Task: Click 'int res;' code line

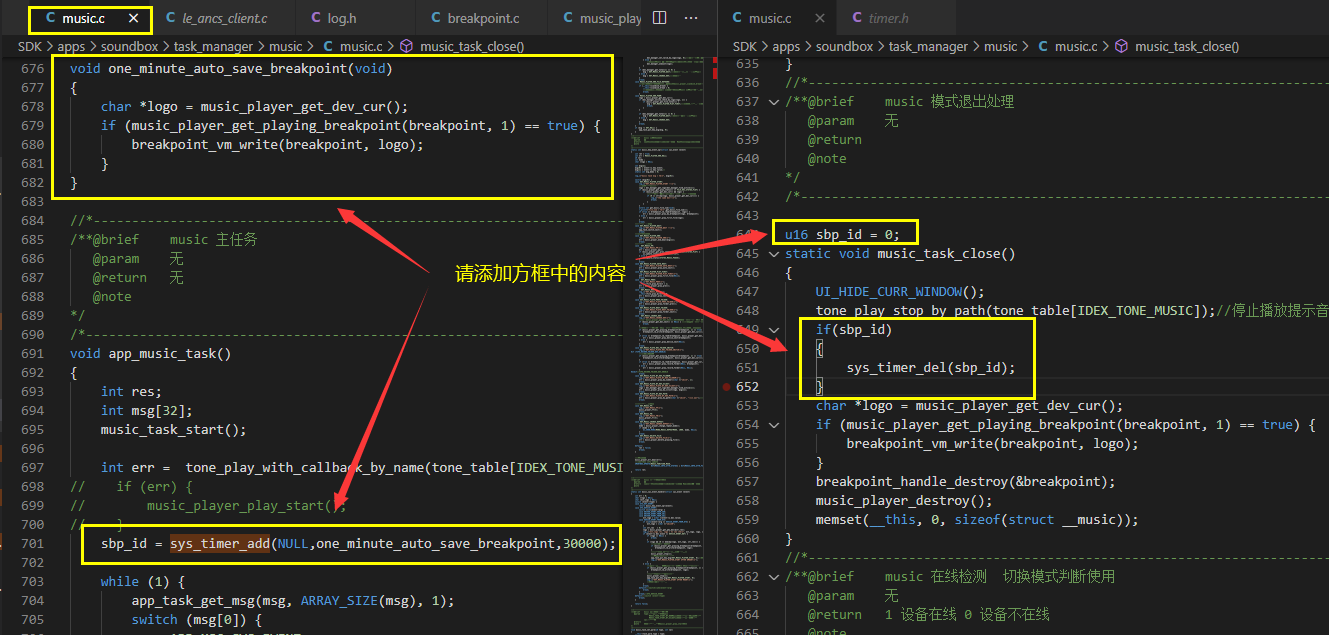Action: [130, 391]
